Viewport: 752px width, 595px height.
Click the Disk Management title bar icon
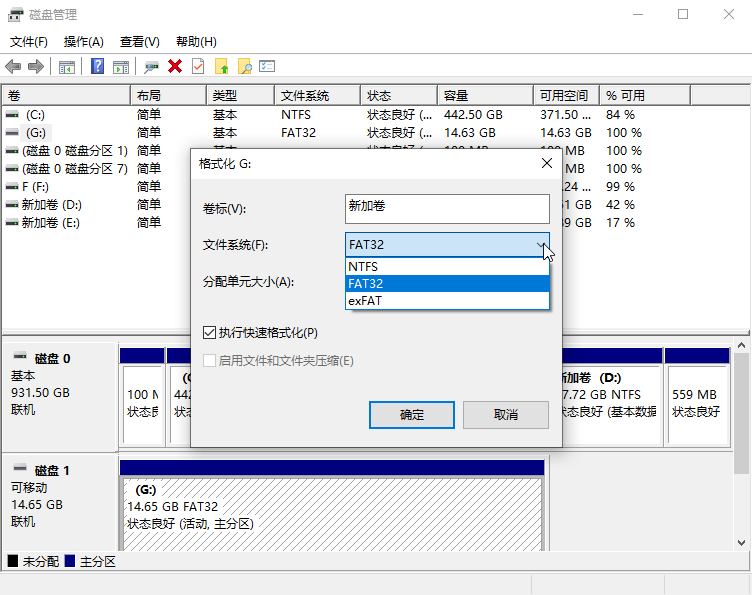[15, 15]
